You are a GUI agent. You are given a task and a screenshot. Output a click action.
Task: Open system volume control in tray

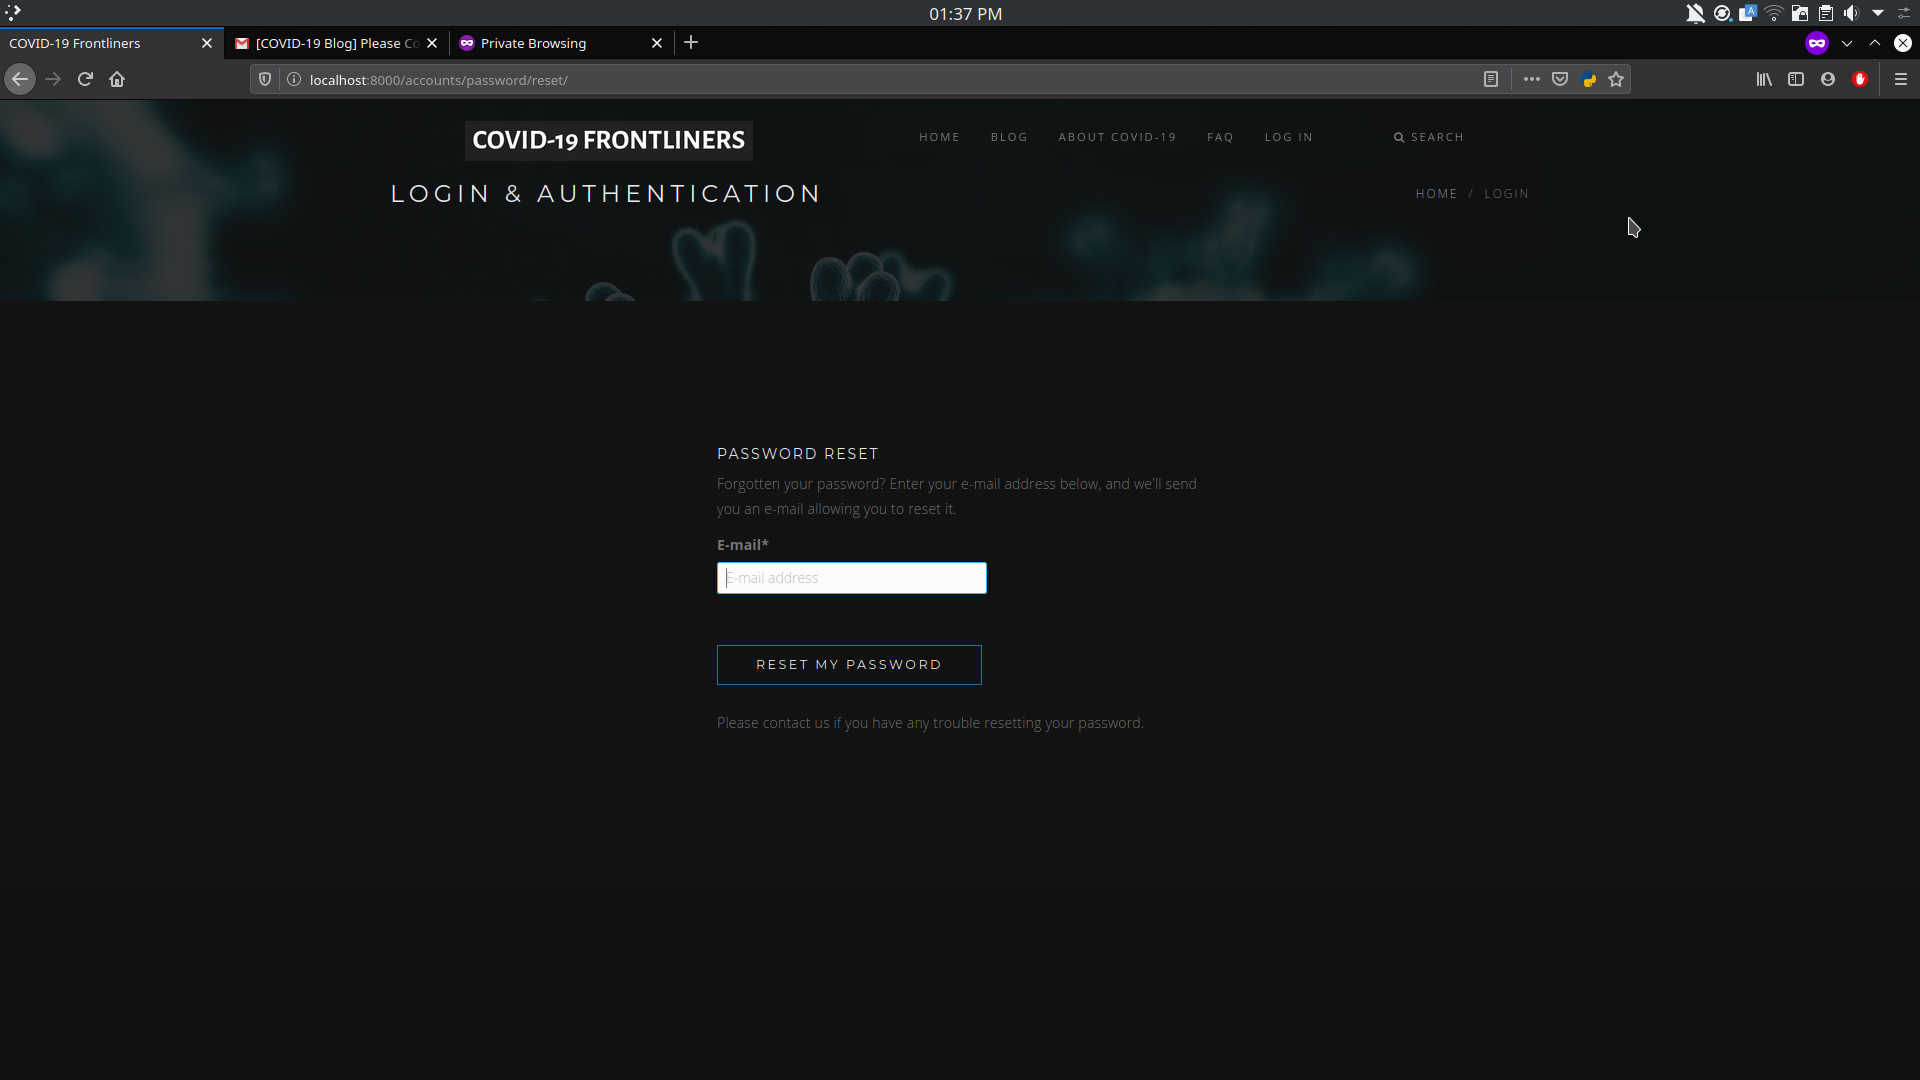pos(1851,13)
